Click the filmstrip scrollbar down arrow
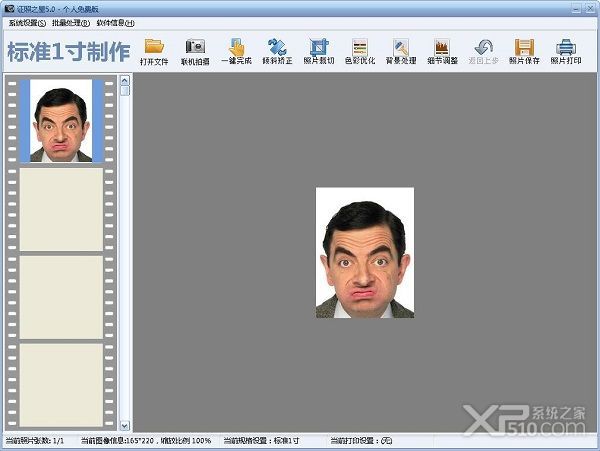The height and width of the screenshot is (451, 600). coord(125,425)
